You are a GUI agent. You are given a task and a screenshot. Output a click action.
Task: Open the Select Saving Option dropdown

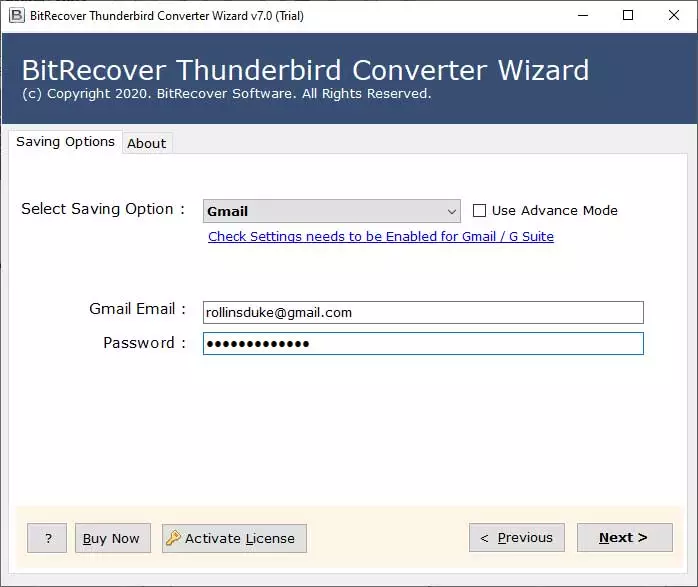(332, 211)
